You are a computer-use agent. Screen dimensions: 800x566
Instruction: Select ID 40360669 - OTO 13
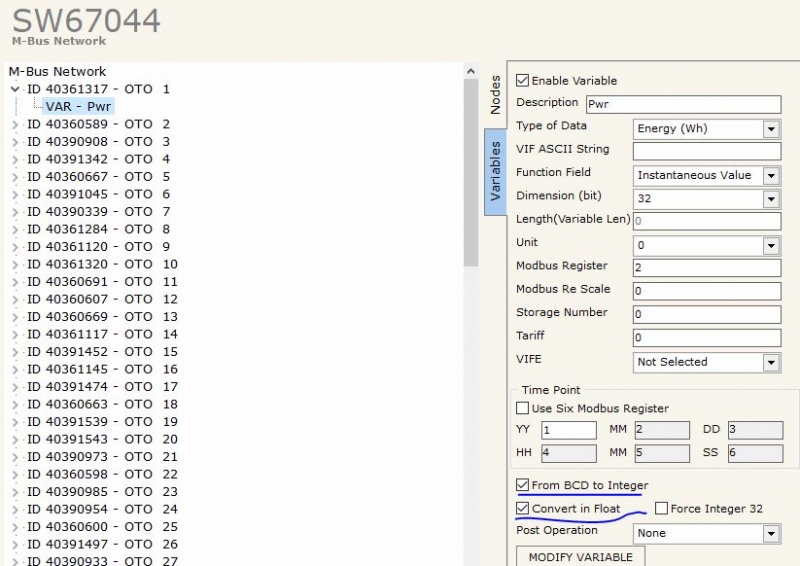pyautogui.click(x=102, y=317)
